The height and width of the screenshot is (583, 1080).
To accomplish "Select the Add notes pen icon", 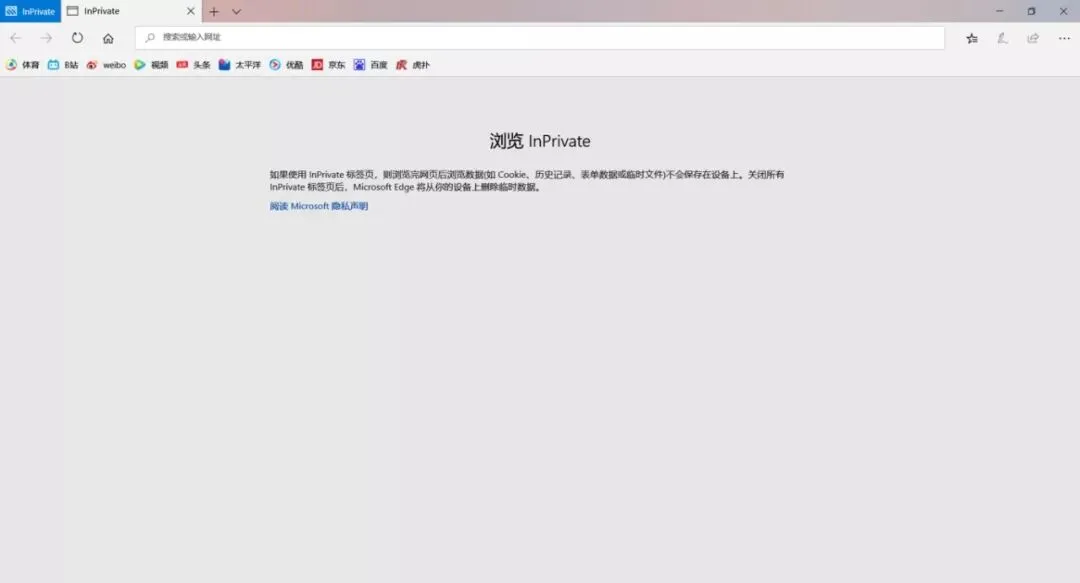I will click(1002, 37).
